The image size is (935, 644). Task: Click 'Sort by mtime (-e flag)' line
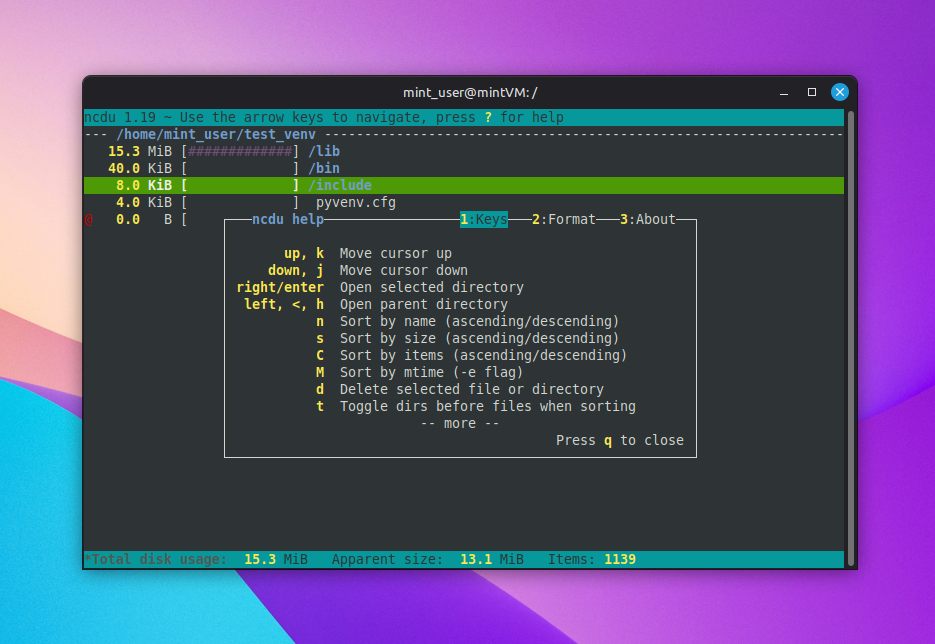click(431, 372)
